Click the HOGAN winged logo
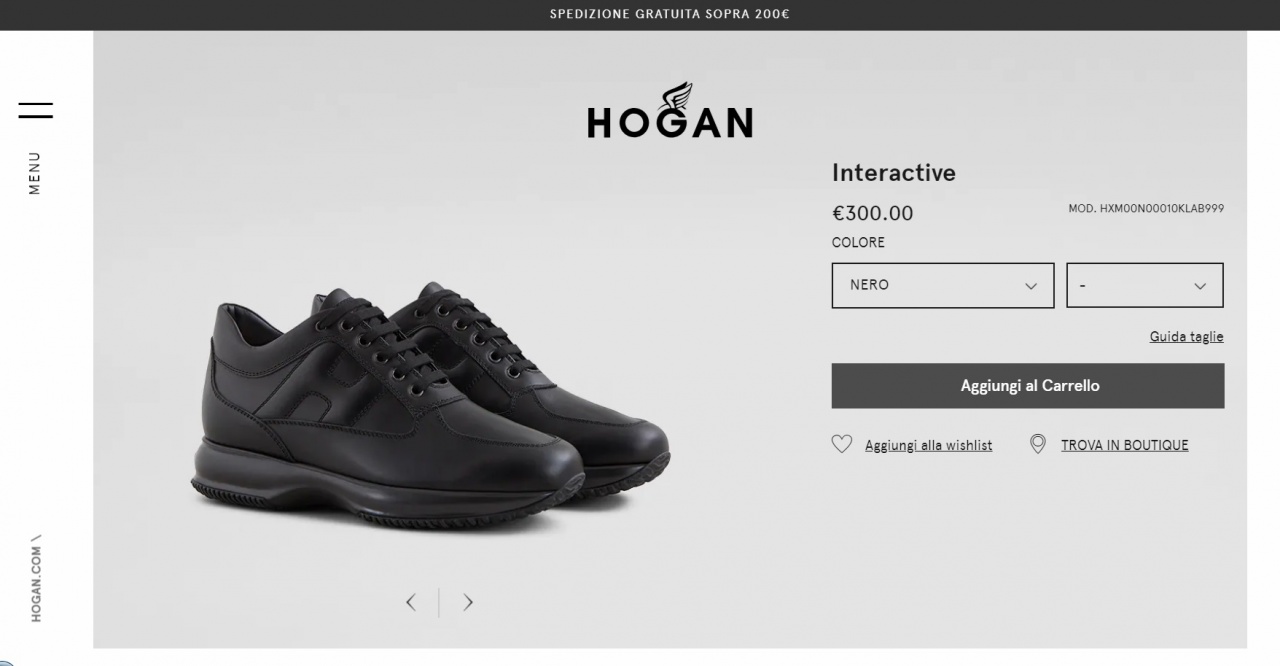The image size is (1280, 666). tap(669, 112)
